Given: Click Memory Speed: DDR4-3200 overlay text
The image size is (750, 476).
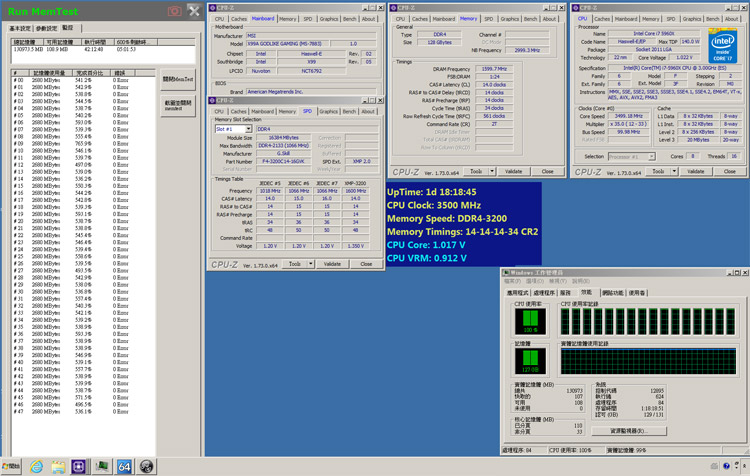Looking at the screenshot, I should (x=447, y=219).
